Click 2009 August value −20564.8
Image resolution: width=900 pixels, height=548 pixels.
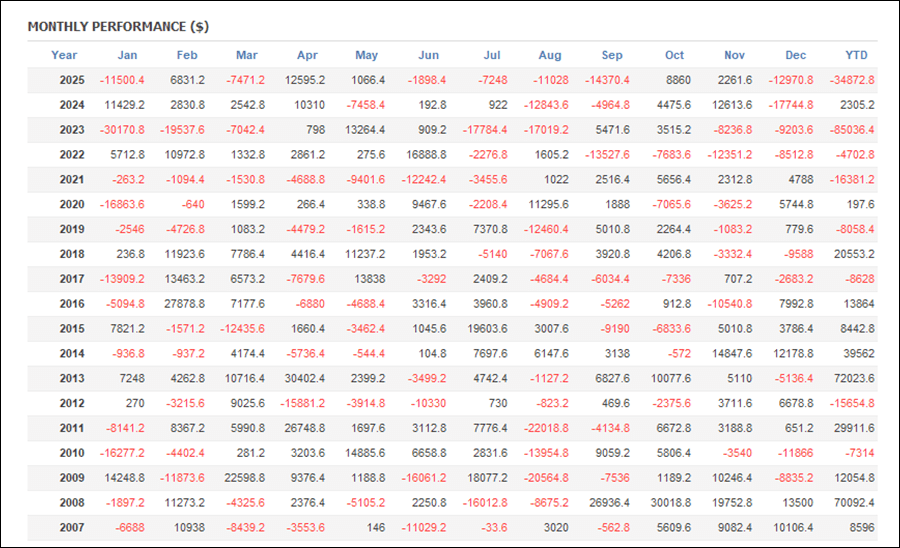click(543, 476)
